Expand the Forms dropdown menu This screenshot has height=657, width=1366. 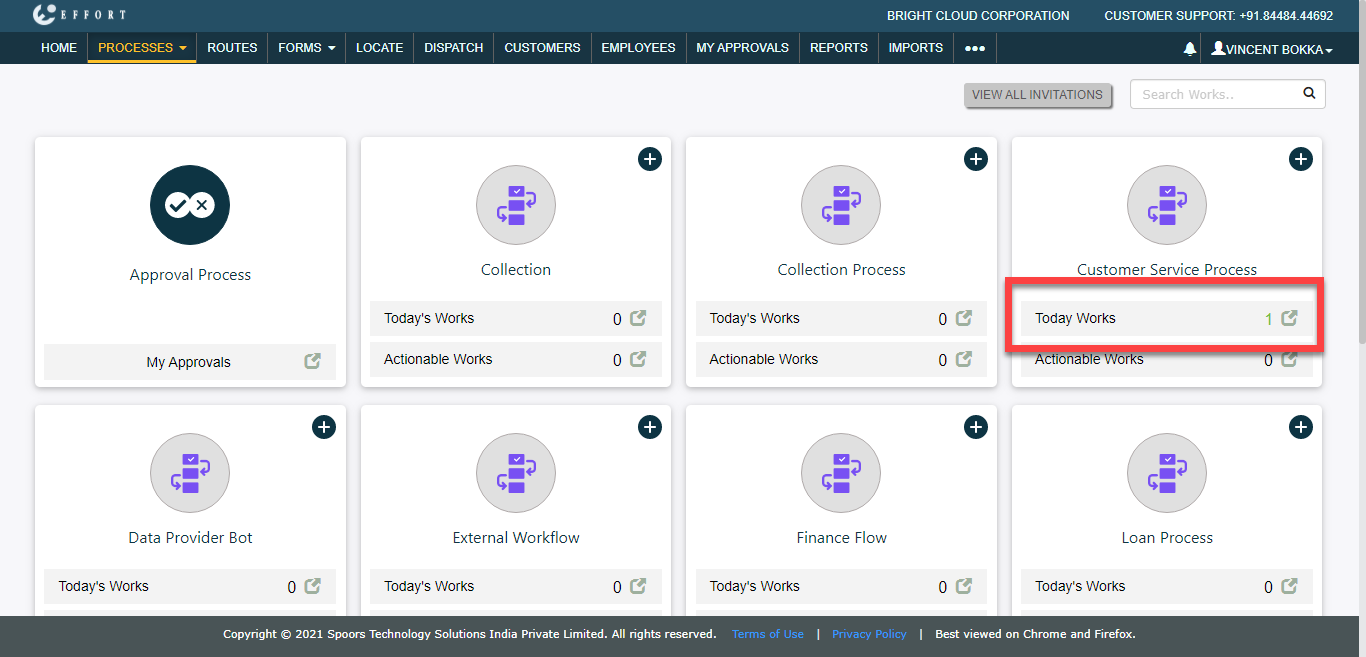click(306, 48)
